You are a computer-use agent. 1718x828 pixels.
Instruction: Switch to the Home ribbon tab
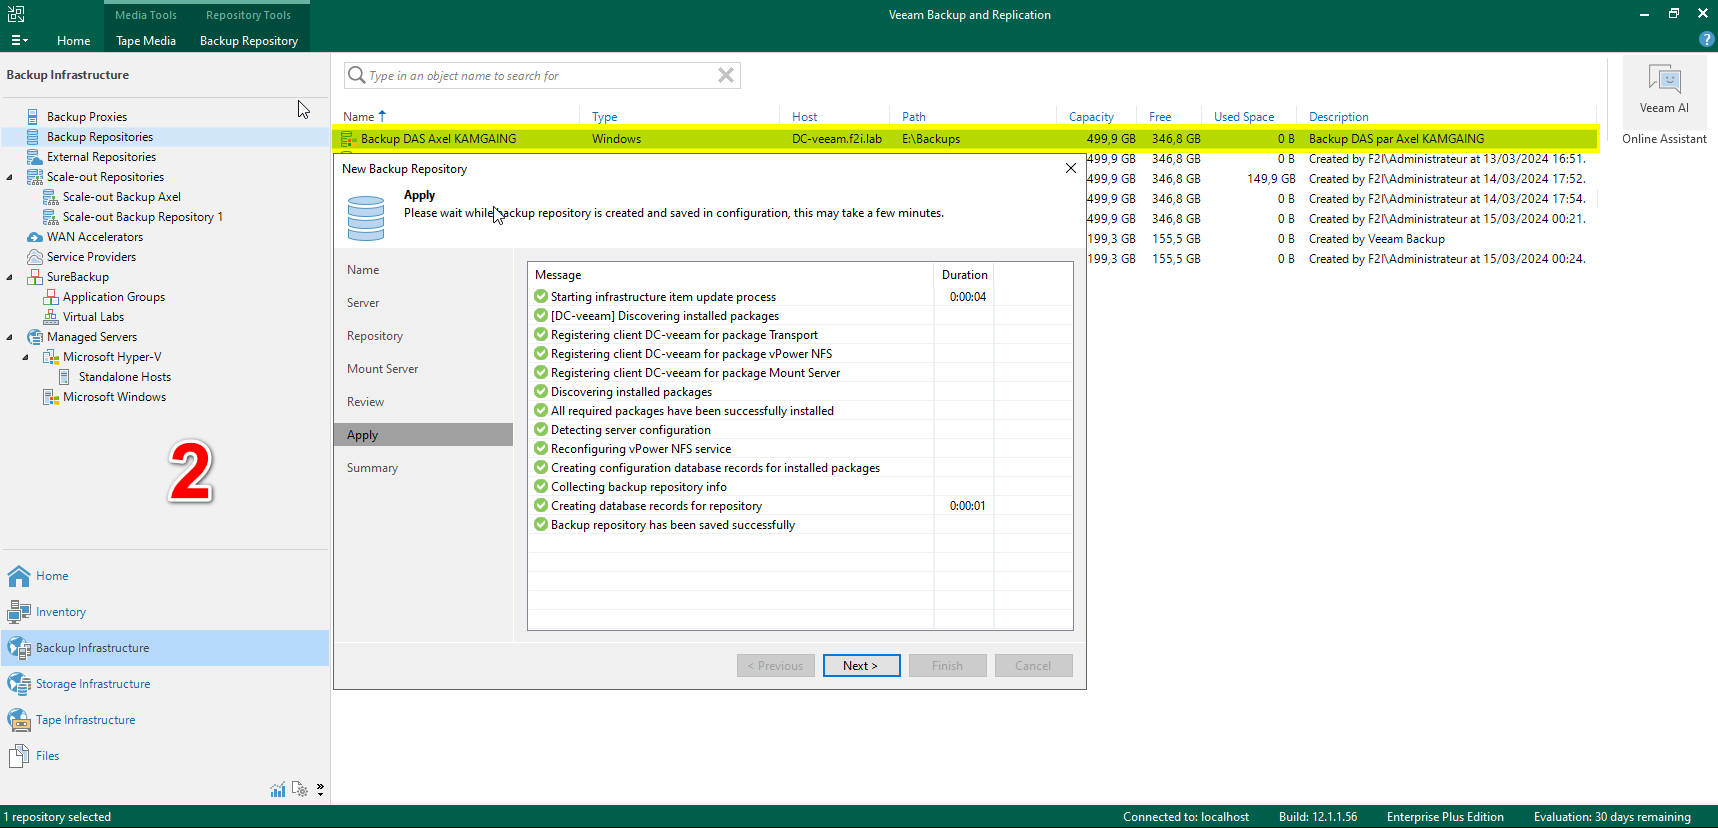pos(73,41)
